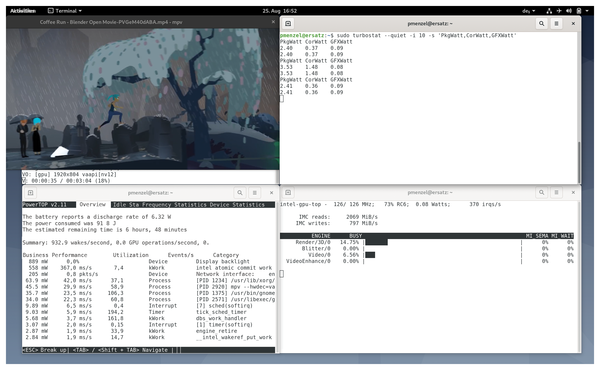Screen dimensions: 600x370
Task: Click the first 'PkgWatt CorWatt GFXWatt' header
Action: [x=316, y=42]
